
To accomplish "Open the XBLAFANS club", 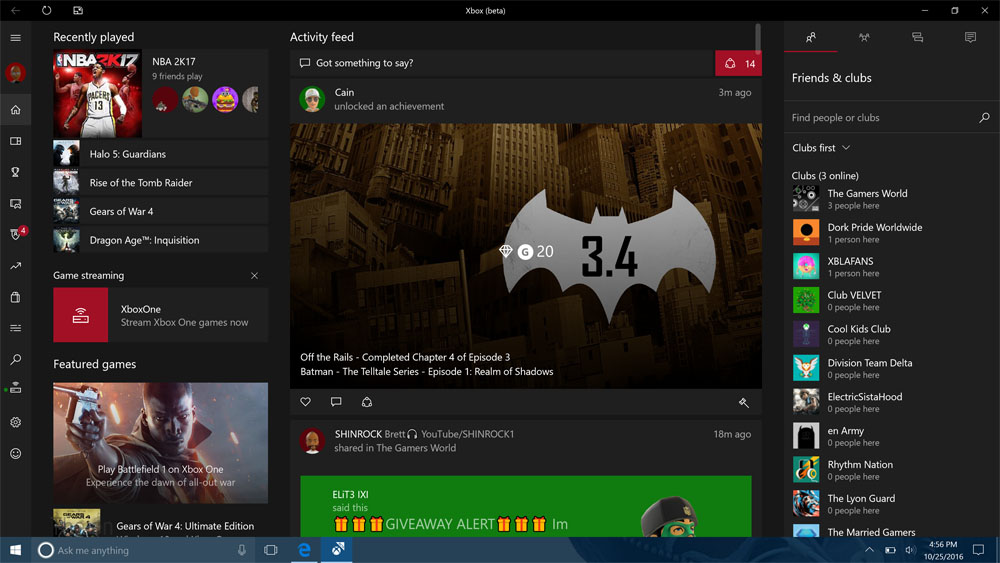I will pos(892,267).
